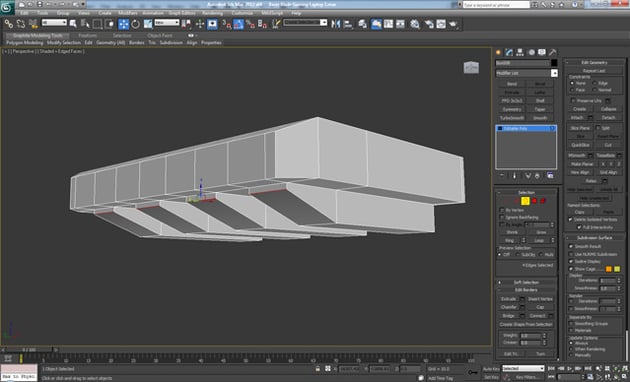Open the Rendering menu
This screenshot has height=382, width=630.
point(212,13)
